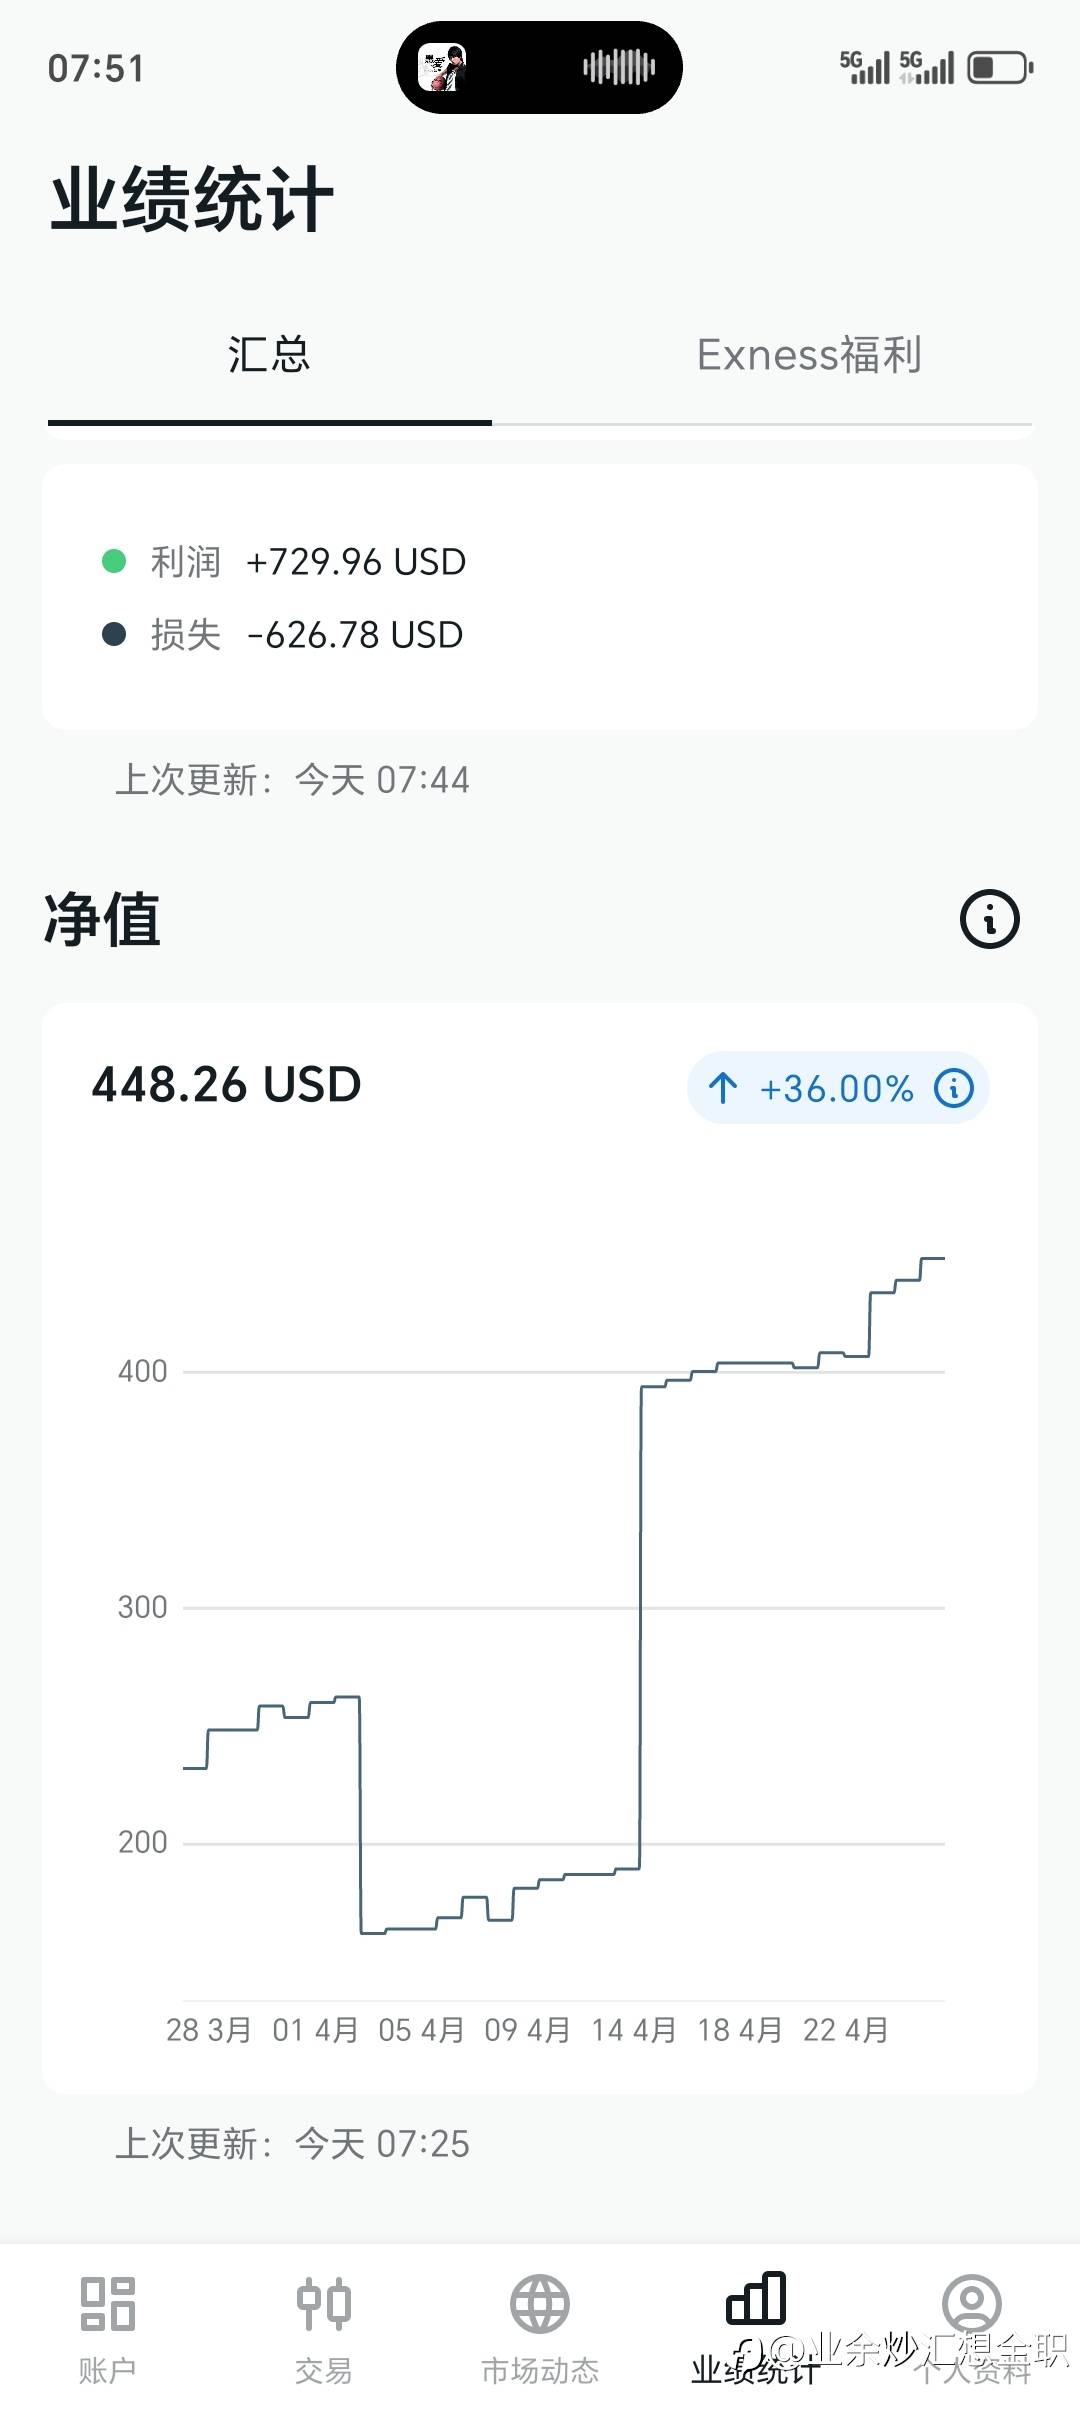The height and width of the screenshot is (2412, 1080).
Task: Open the 账户 accounts grid icon
Action: click(x=108, y=2303)
